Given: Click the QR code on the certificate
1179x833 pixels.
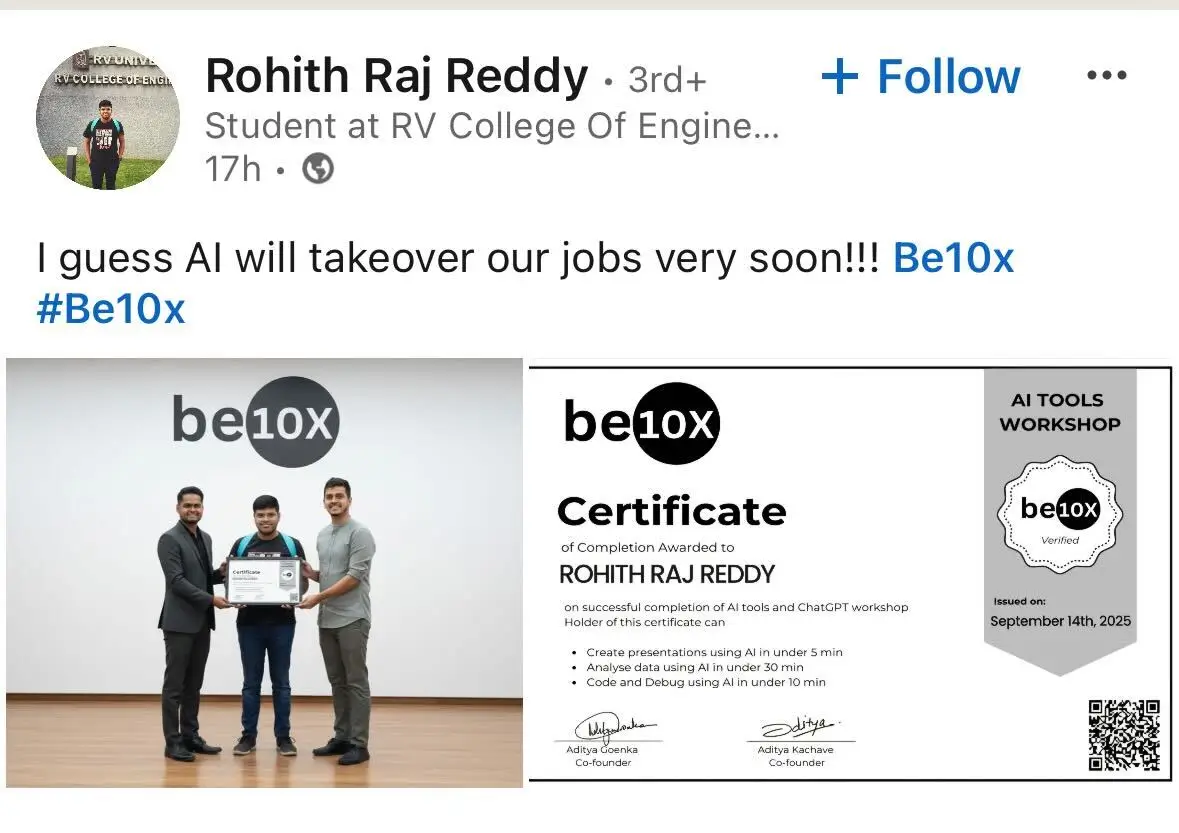Looking at the screenshot, I should coord(1124,735).
